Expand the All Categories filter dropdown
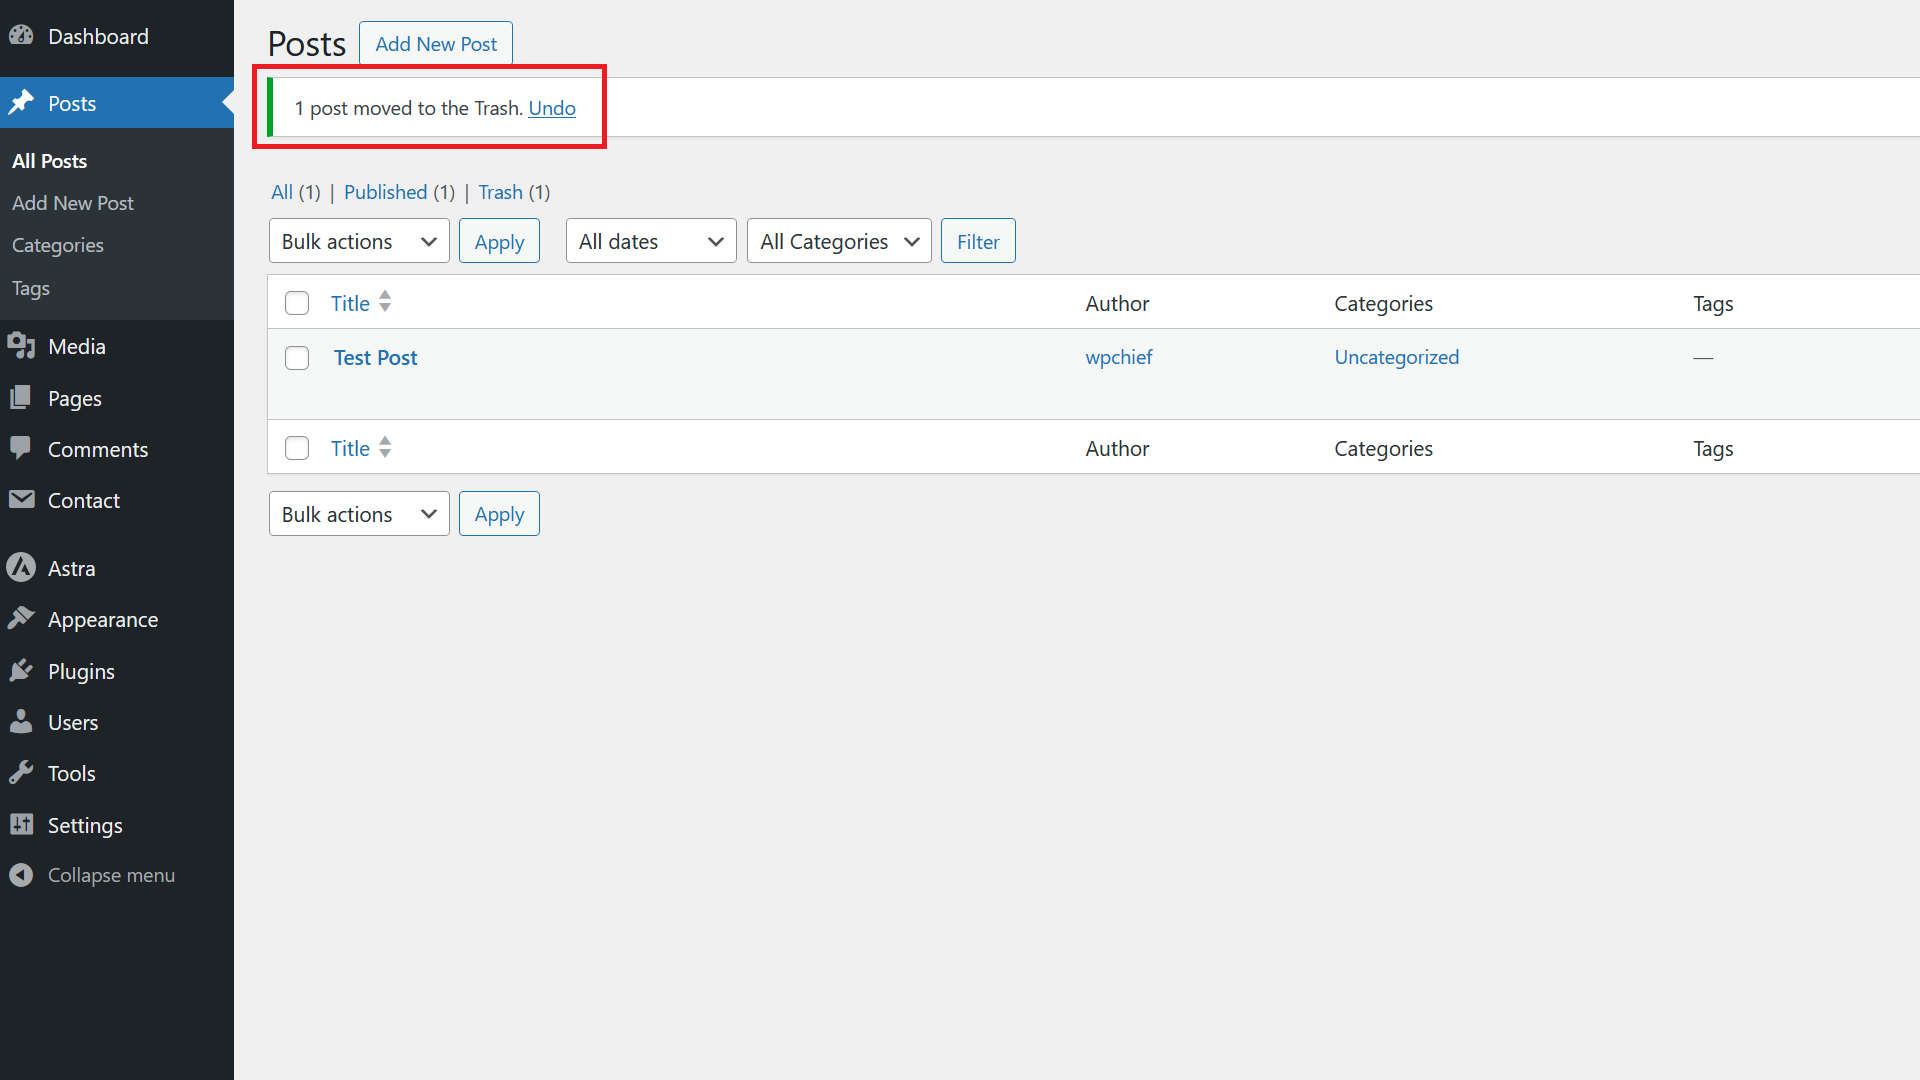The width and height of the screenshot is (1920, 1080). point(839,241)
